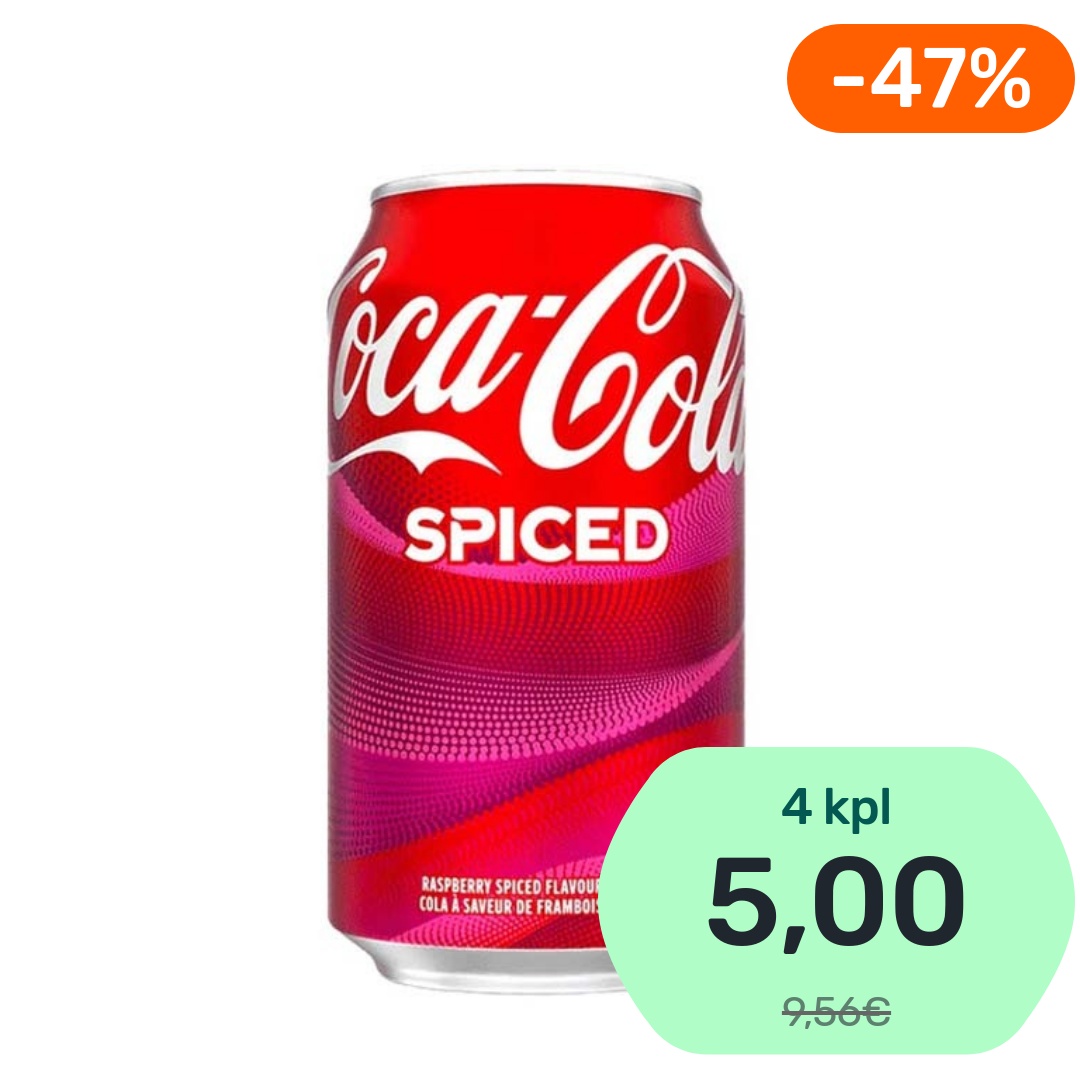1080x1080 pixels.
Task: Click the 4 kpl quantity label
Action: pyautogui.click(x=836, y=807)
